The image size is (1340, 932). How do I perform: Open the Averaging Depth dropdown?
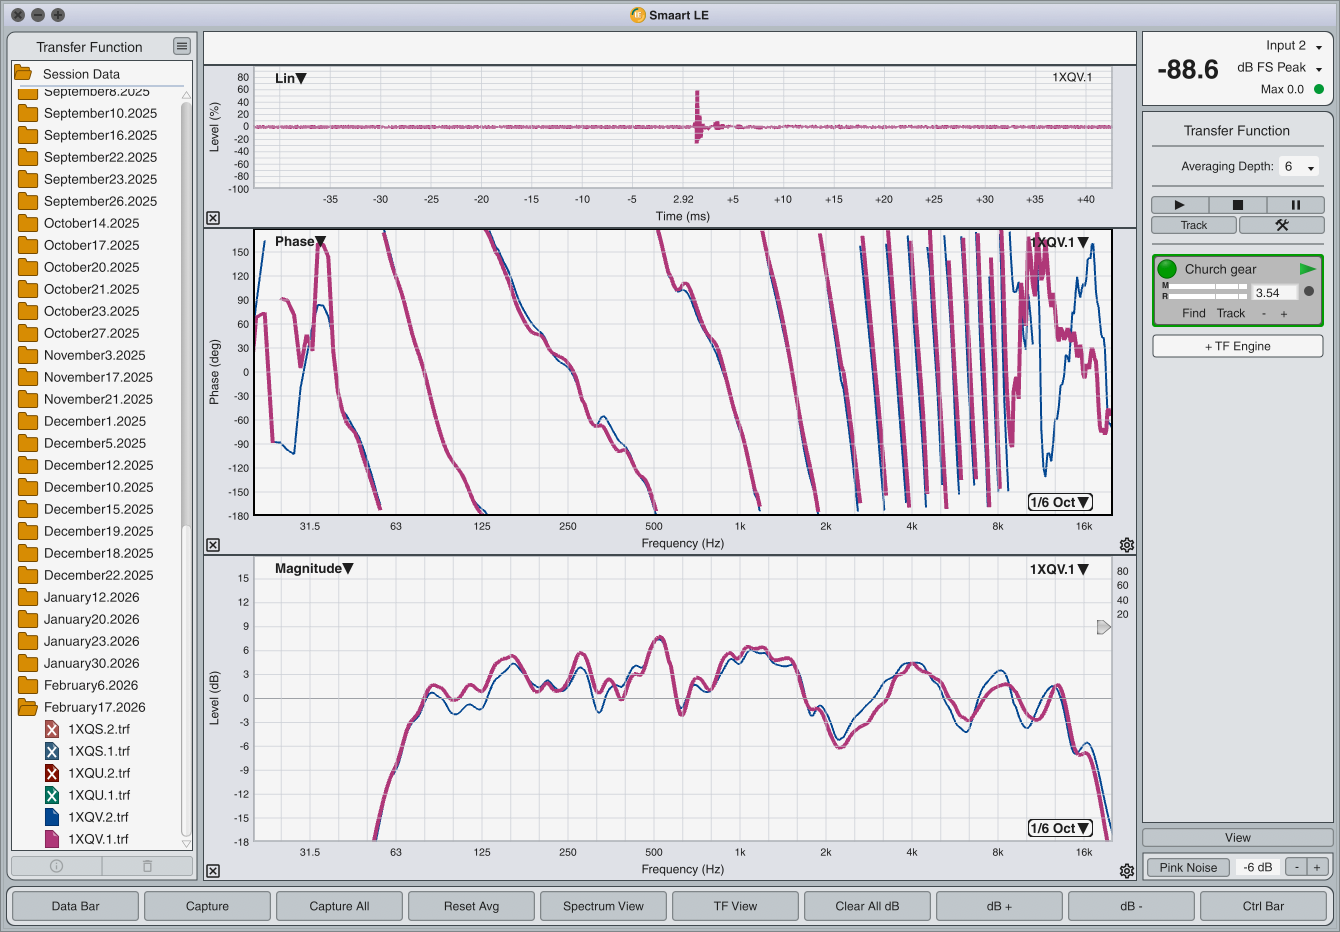[1300, 167]
